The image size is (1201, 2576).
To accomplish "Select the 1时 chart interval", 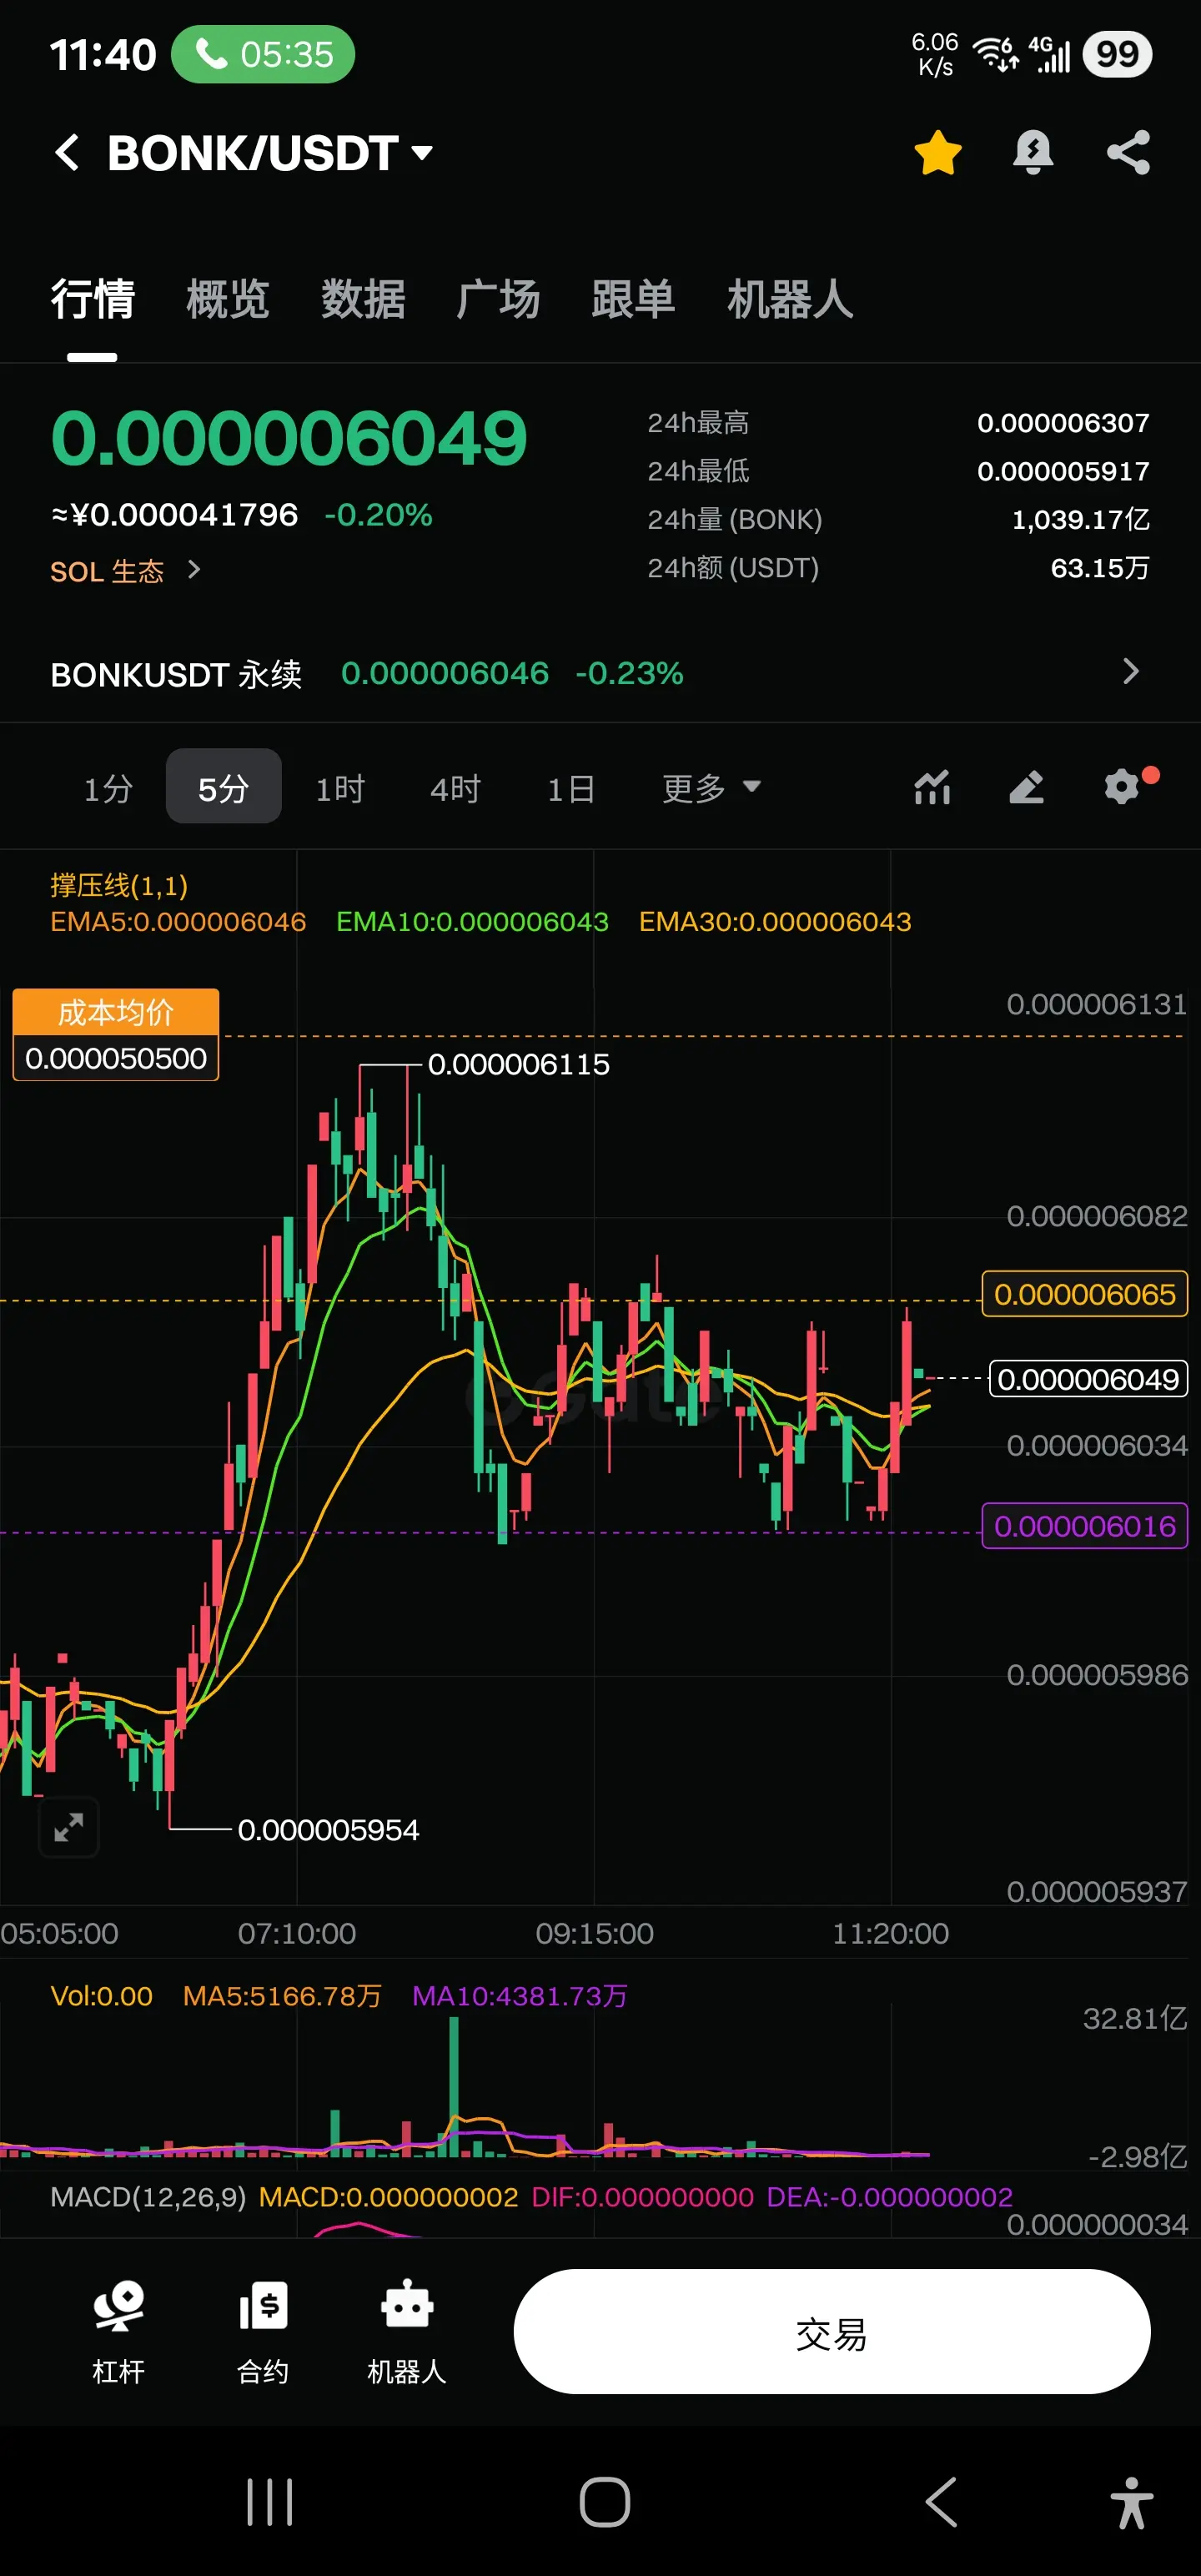I will tap(340, 788).
